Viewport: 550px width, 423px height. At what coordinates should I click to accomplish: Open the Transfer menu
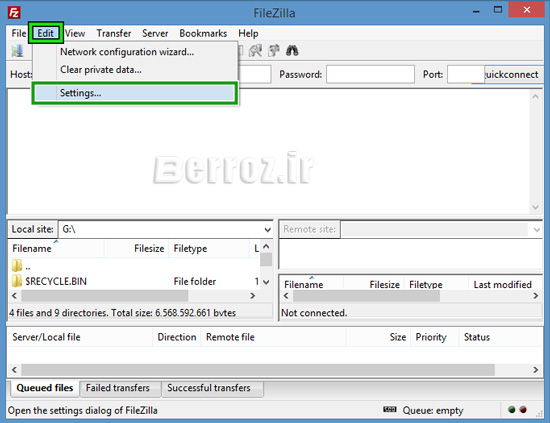(x=114, y=33)
